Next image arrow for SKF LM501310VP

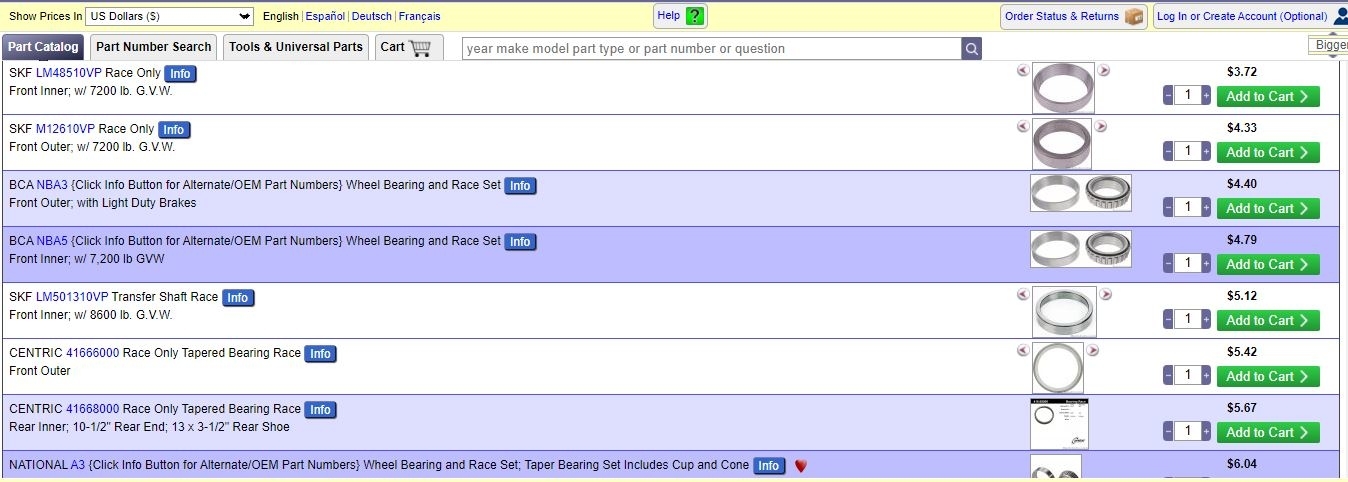tap(1106, 294)
